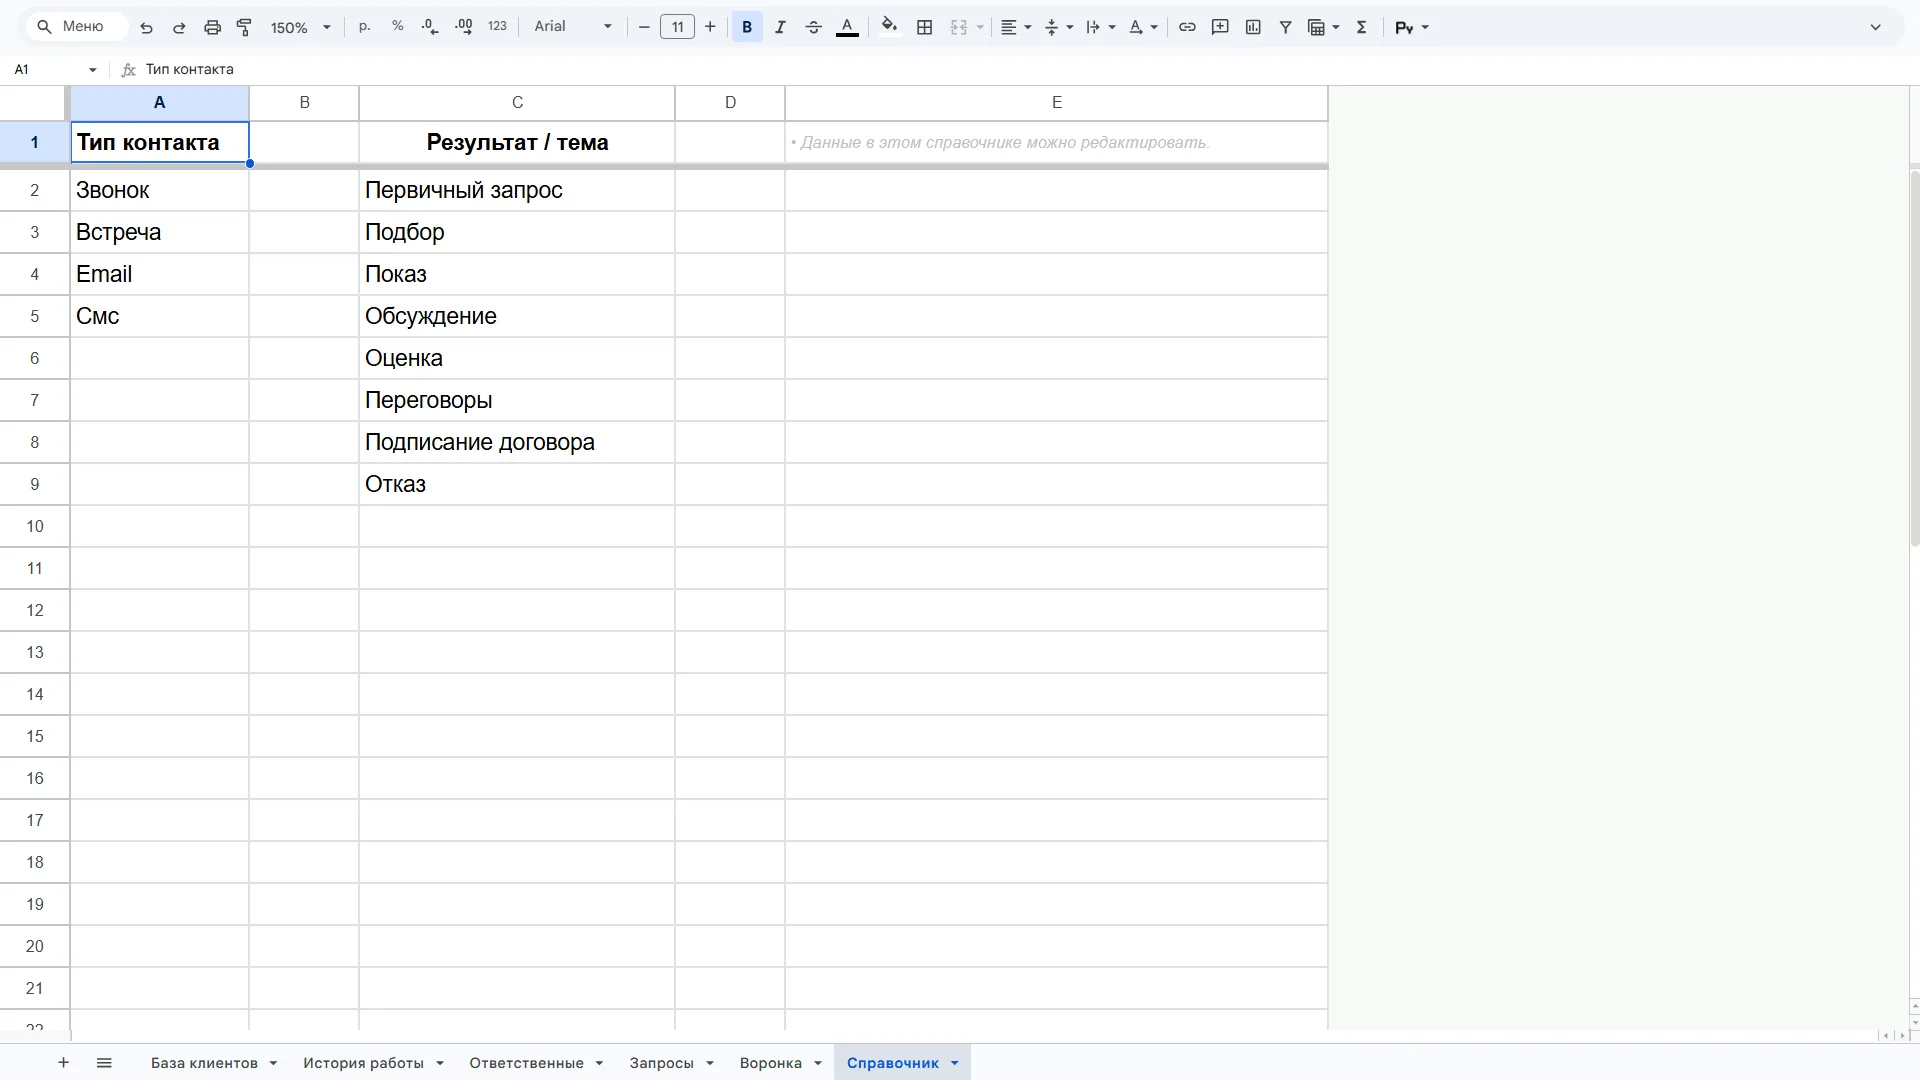Click the font size field
Viewport: 1920px width, 1080px height.
pyautogui.click(x=677, y=27)
